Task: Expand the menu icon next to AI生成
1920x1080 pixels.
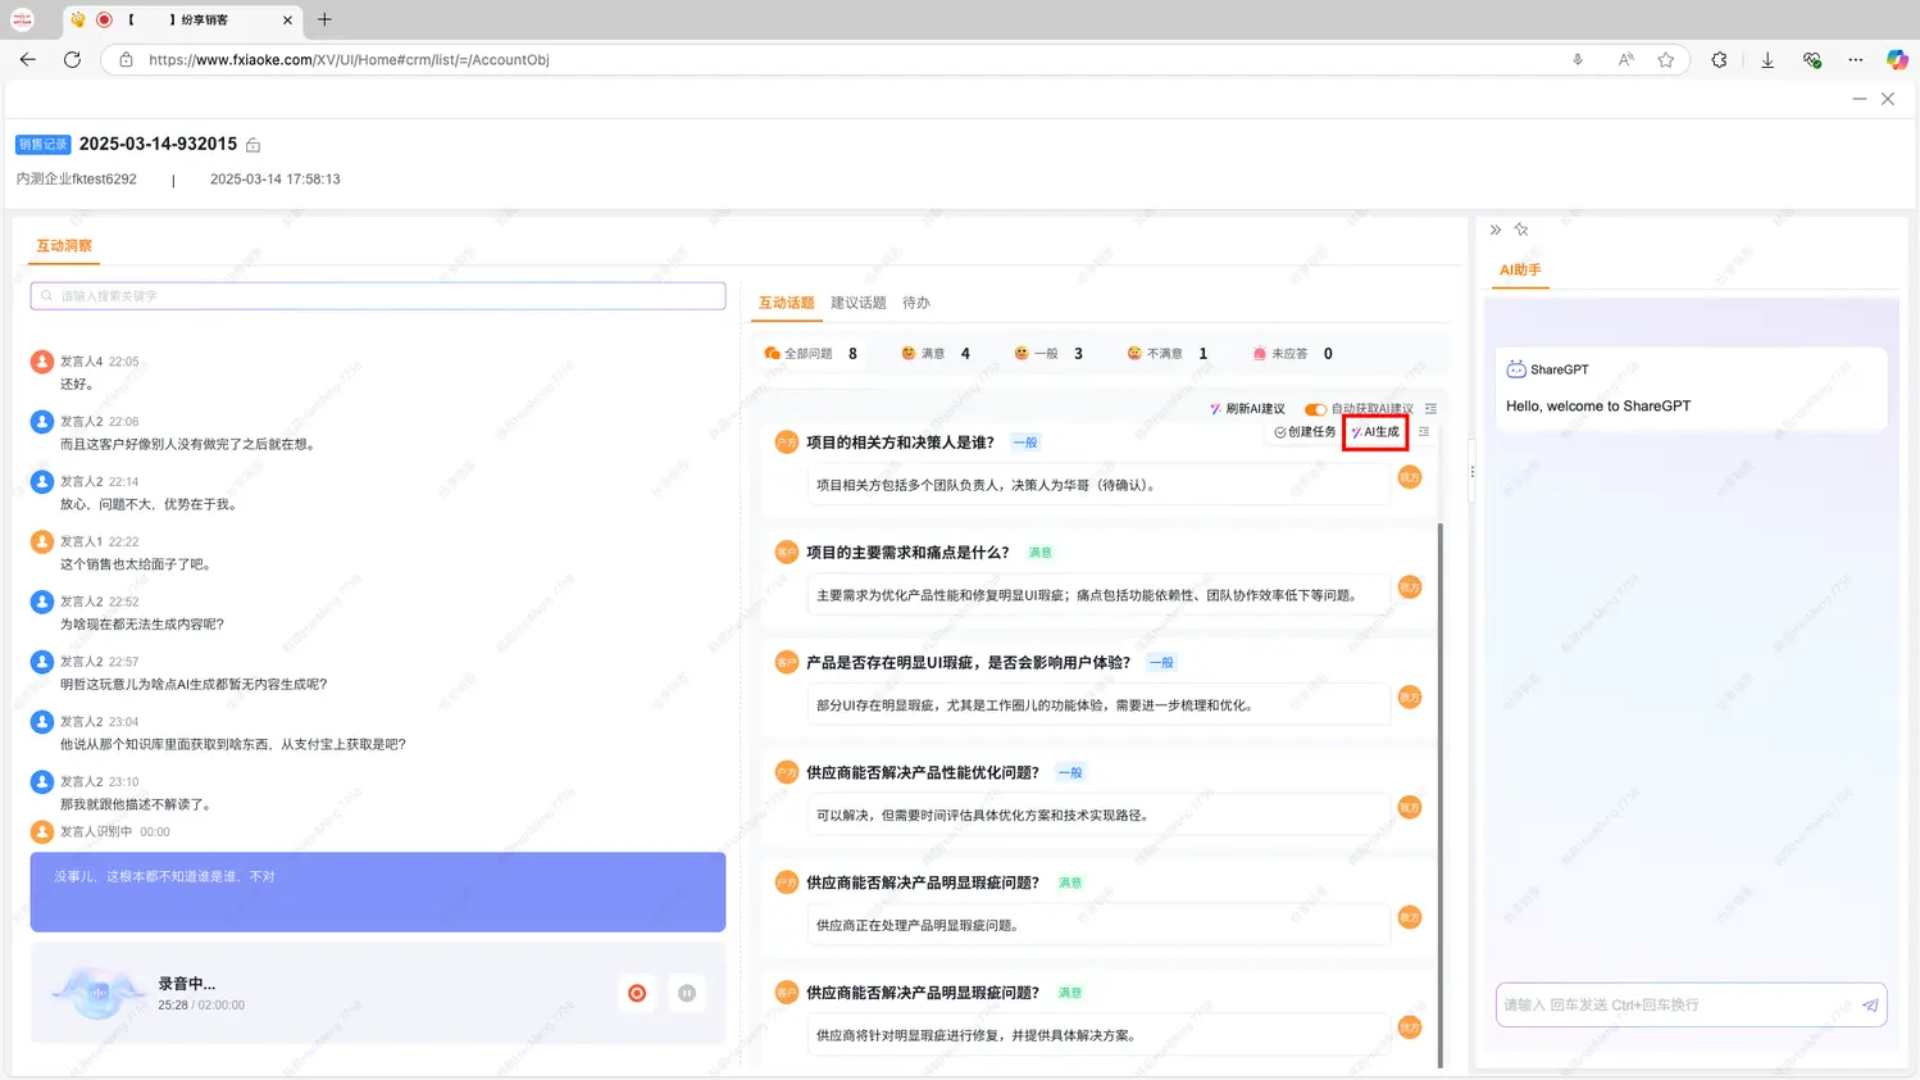Action: [1424, 432]
